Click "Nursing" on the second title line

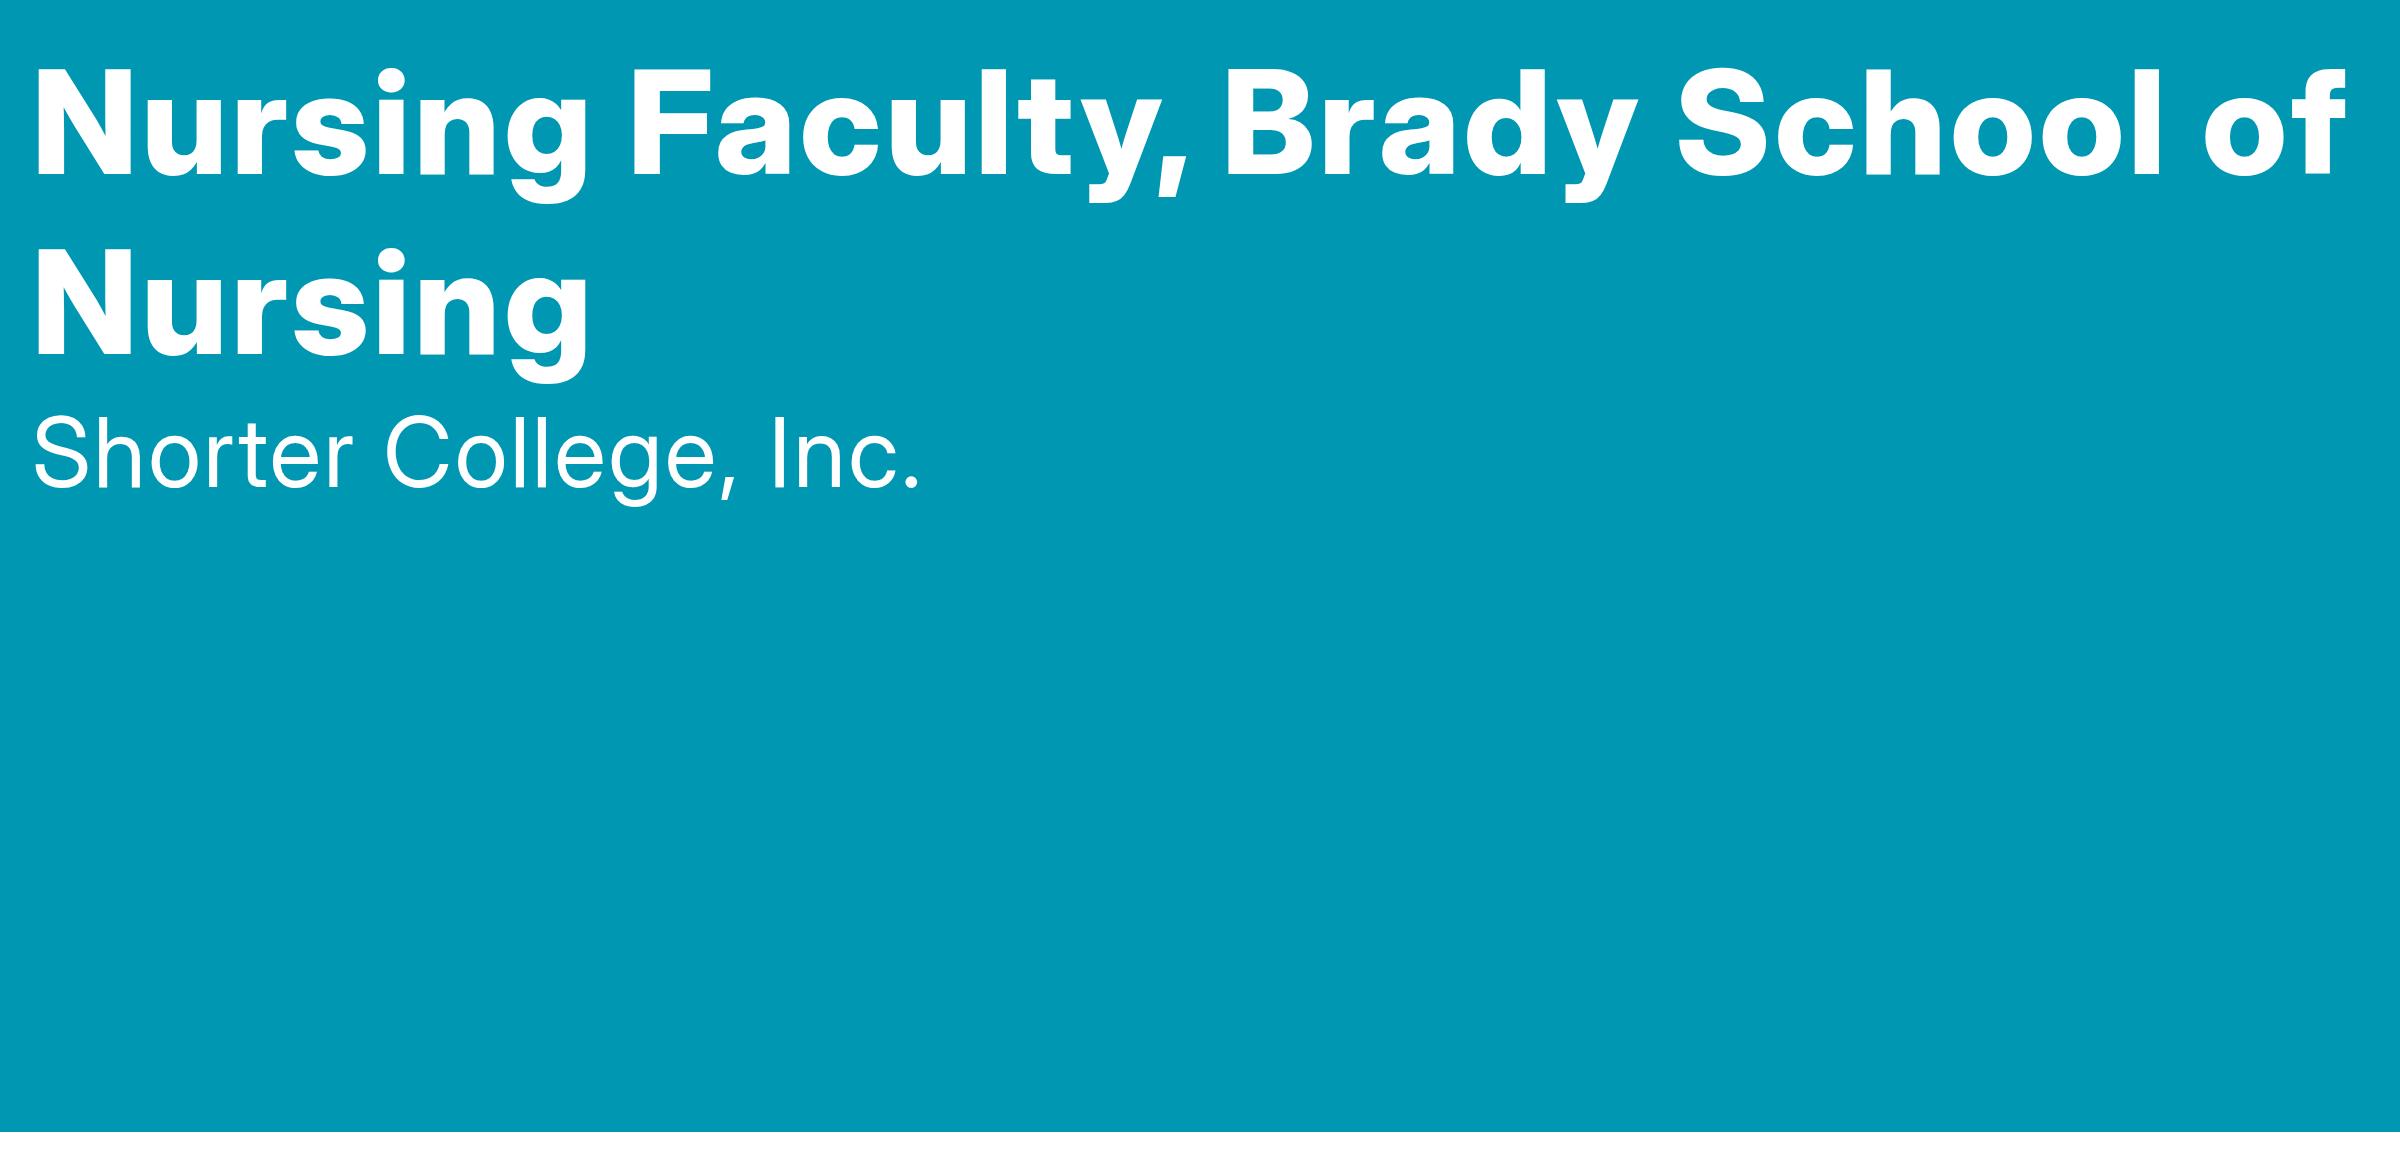point(312,314)
